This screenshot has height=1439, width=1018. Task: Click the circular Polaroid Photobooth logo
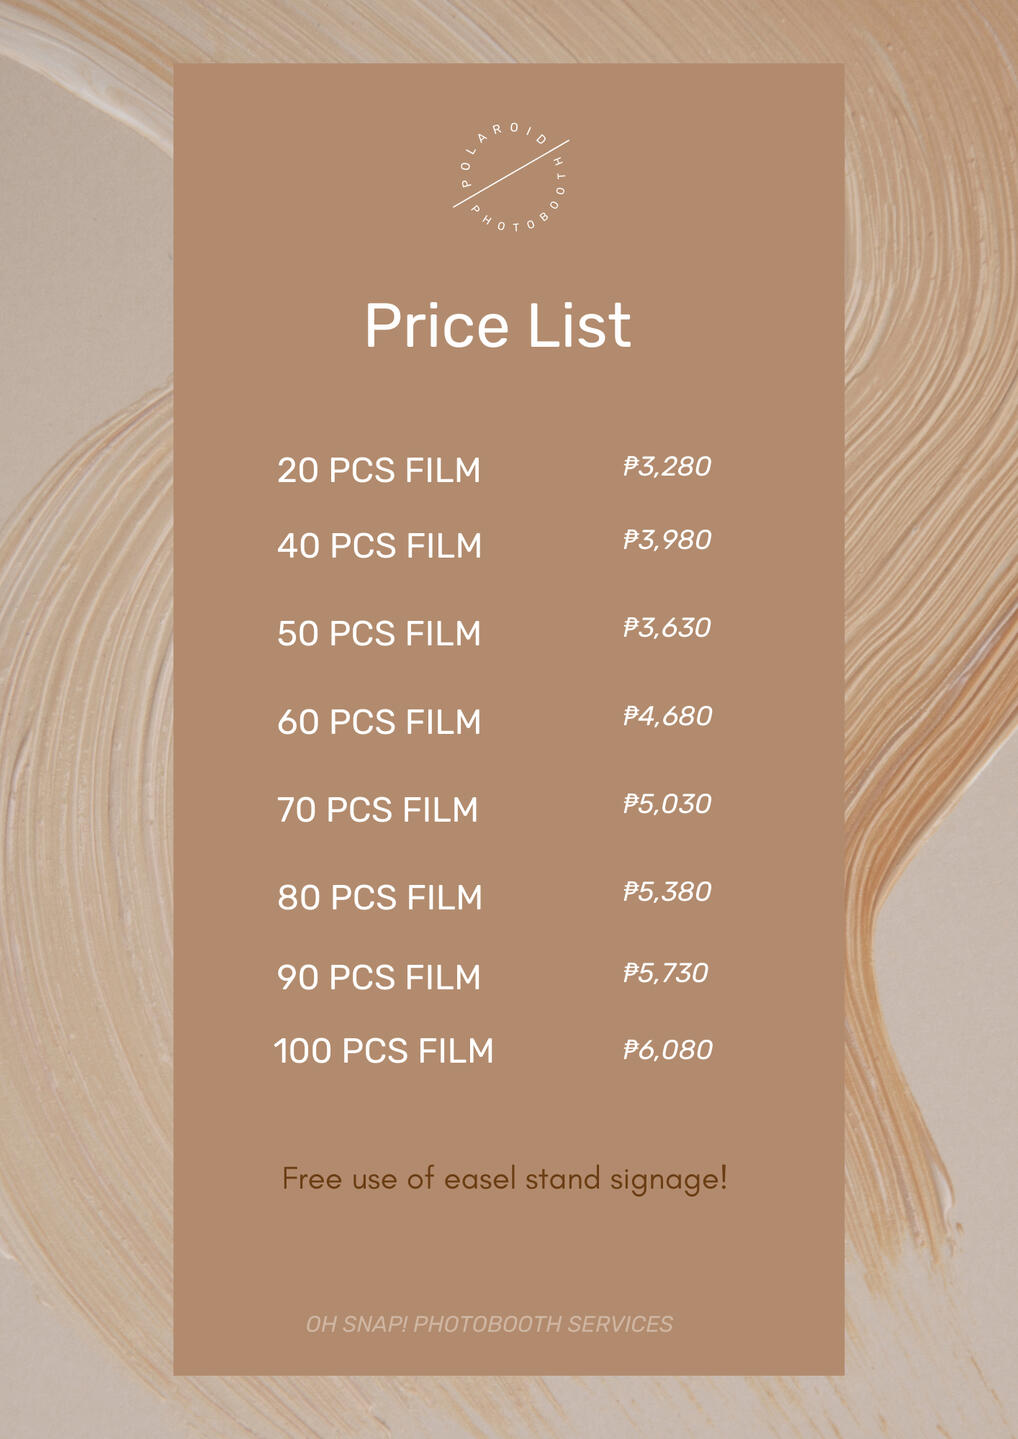pos(511,176)
